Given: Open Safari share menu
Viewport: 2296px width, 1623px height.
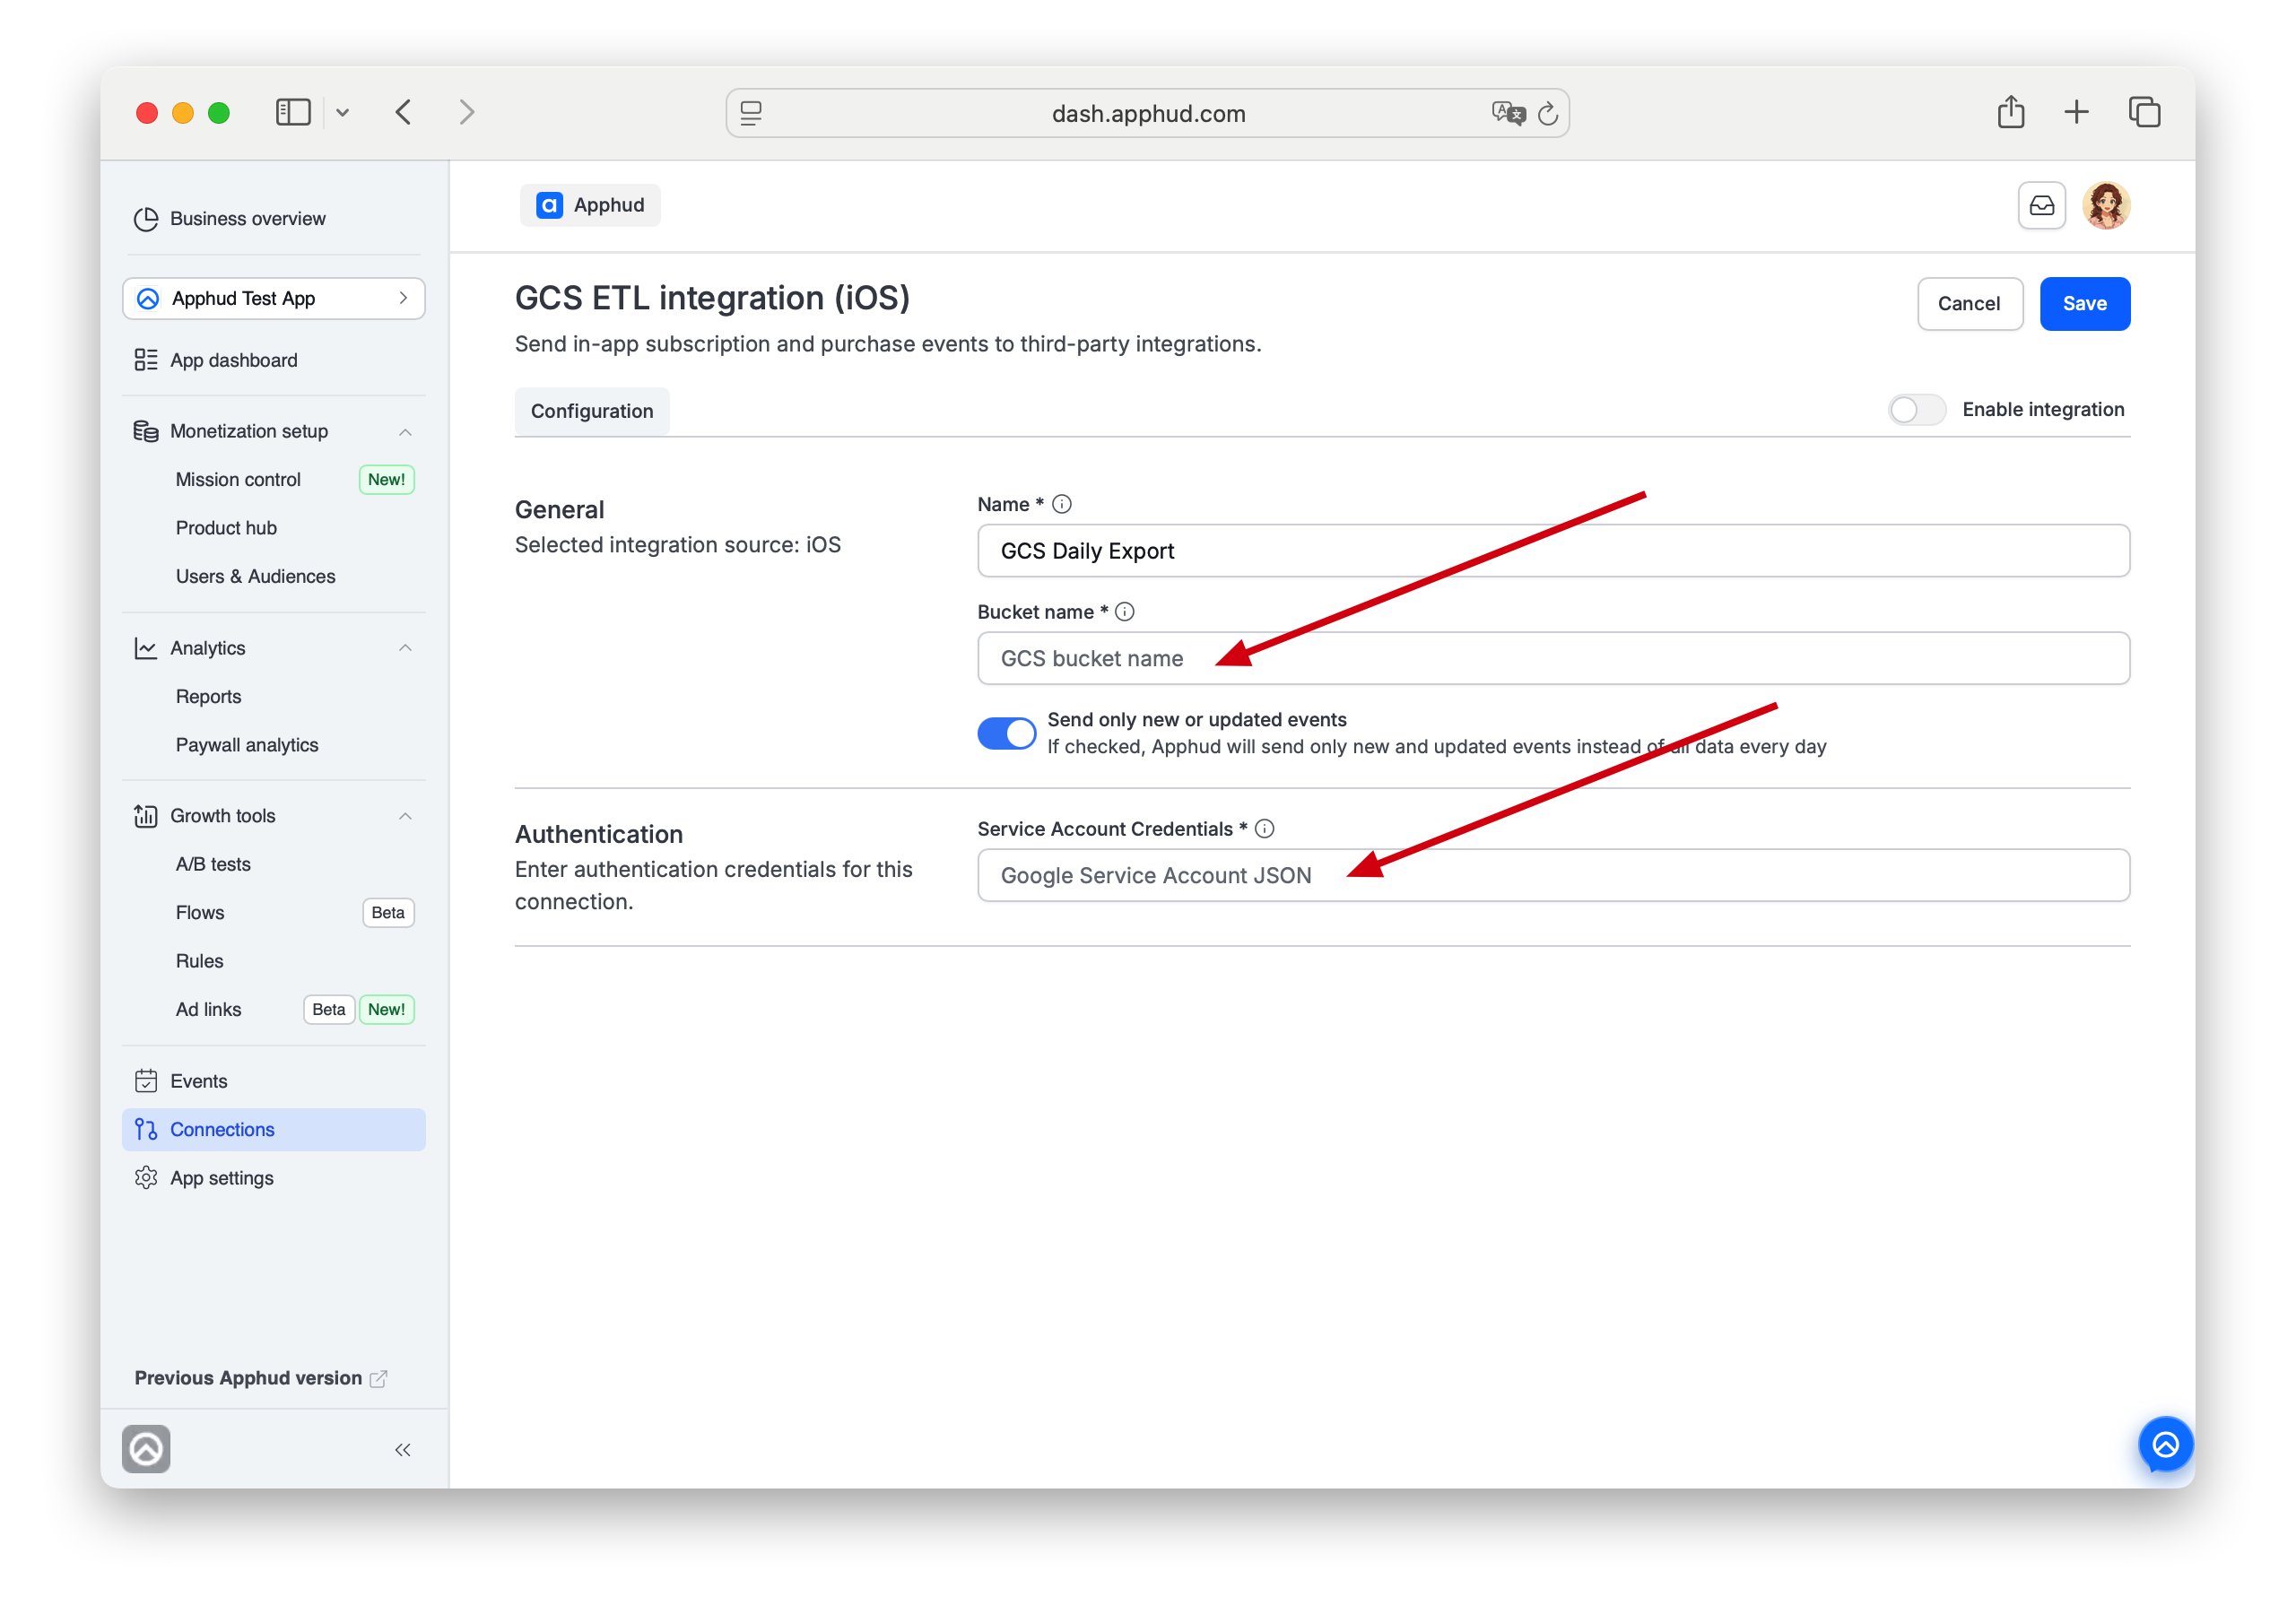Looking at the screenshot, I should (x=2011, y=112).
